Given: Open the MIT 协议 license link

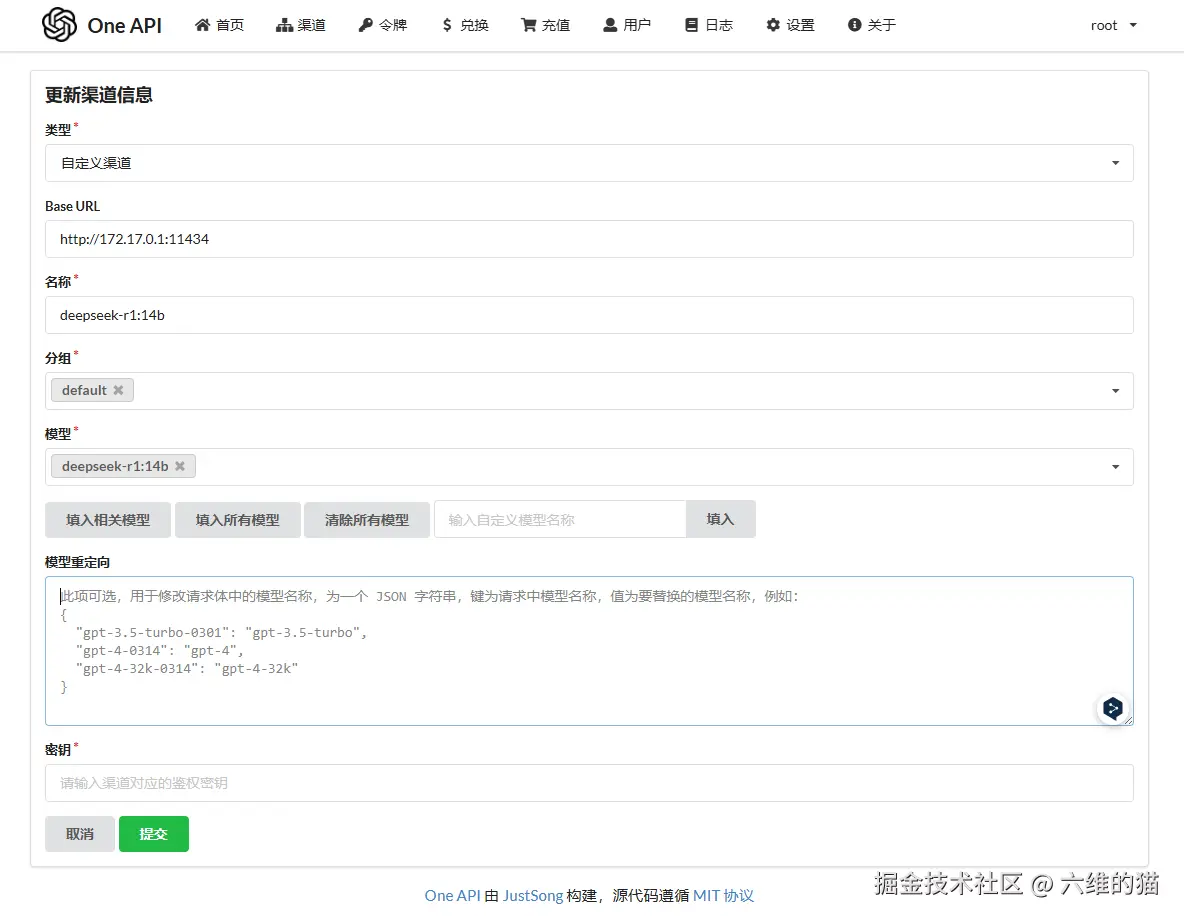Looking at the screenshot, I should (723, 896).
